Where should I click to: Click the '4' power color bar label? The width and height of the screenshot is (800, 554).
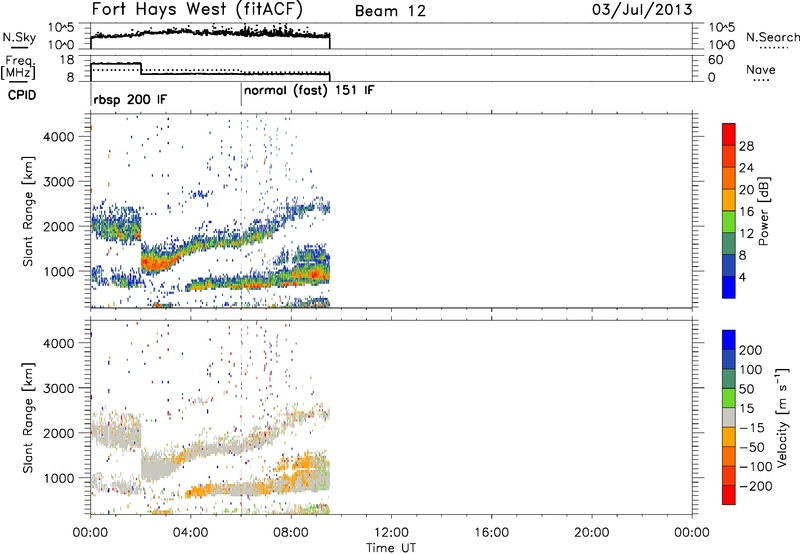[x=742, y=277]
